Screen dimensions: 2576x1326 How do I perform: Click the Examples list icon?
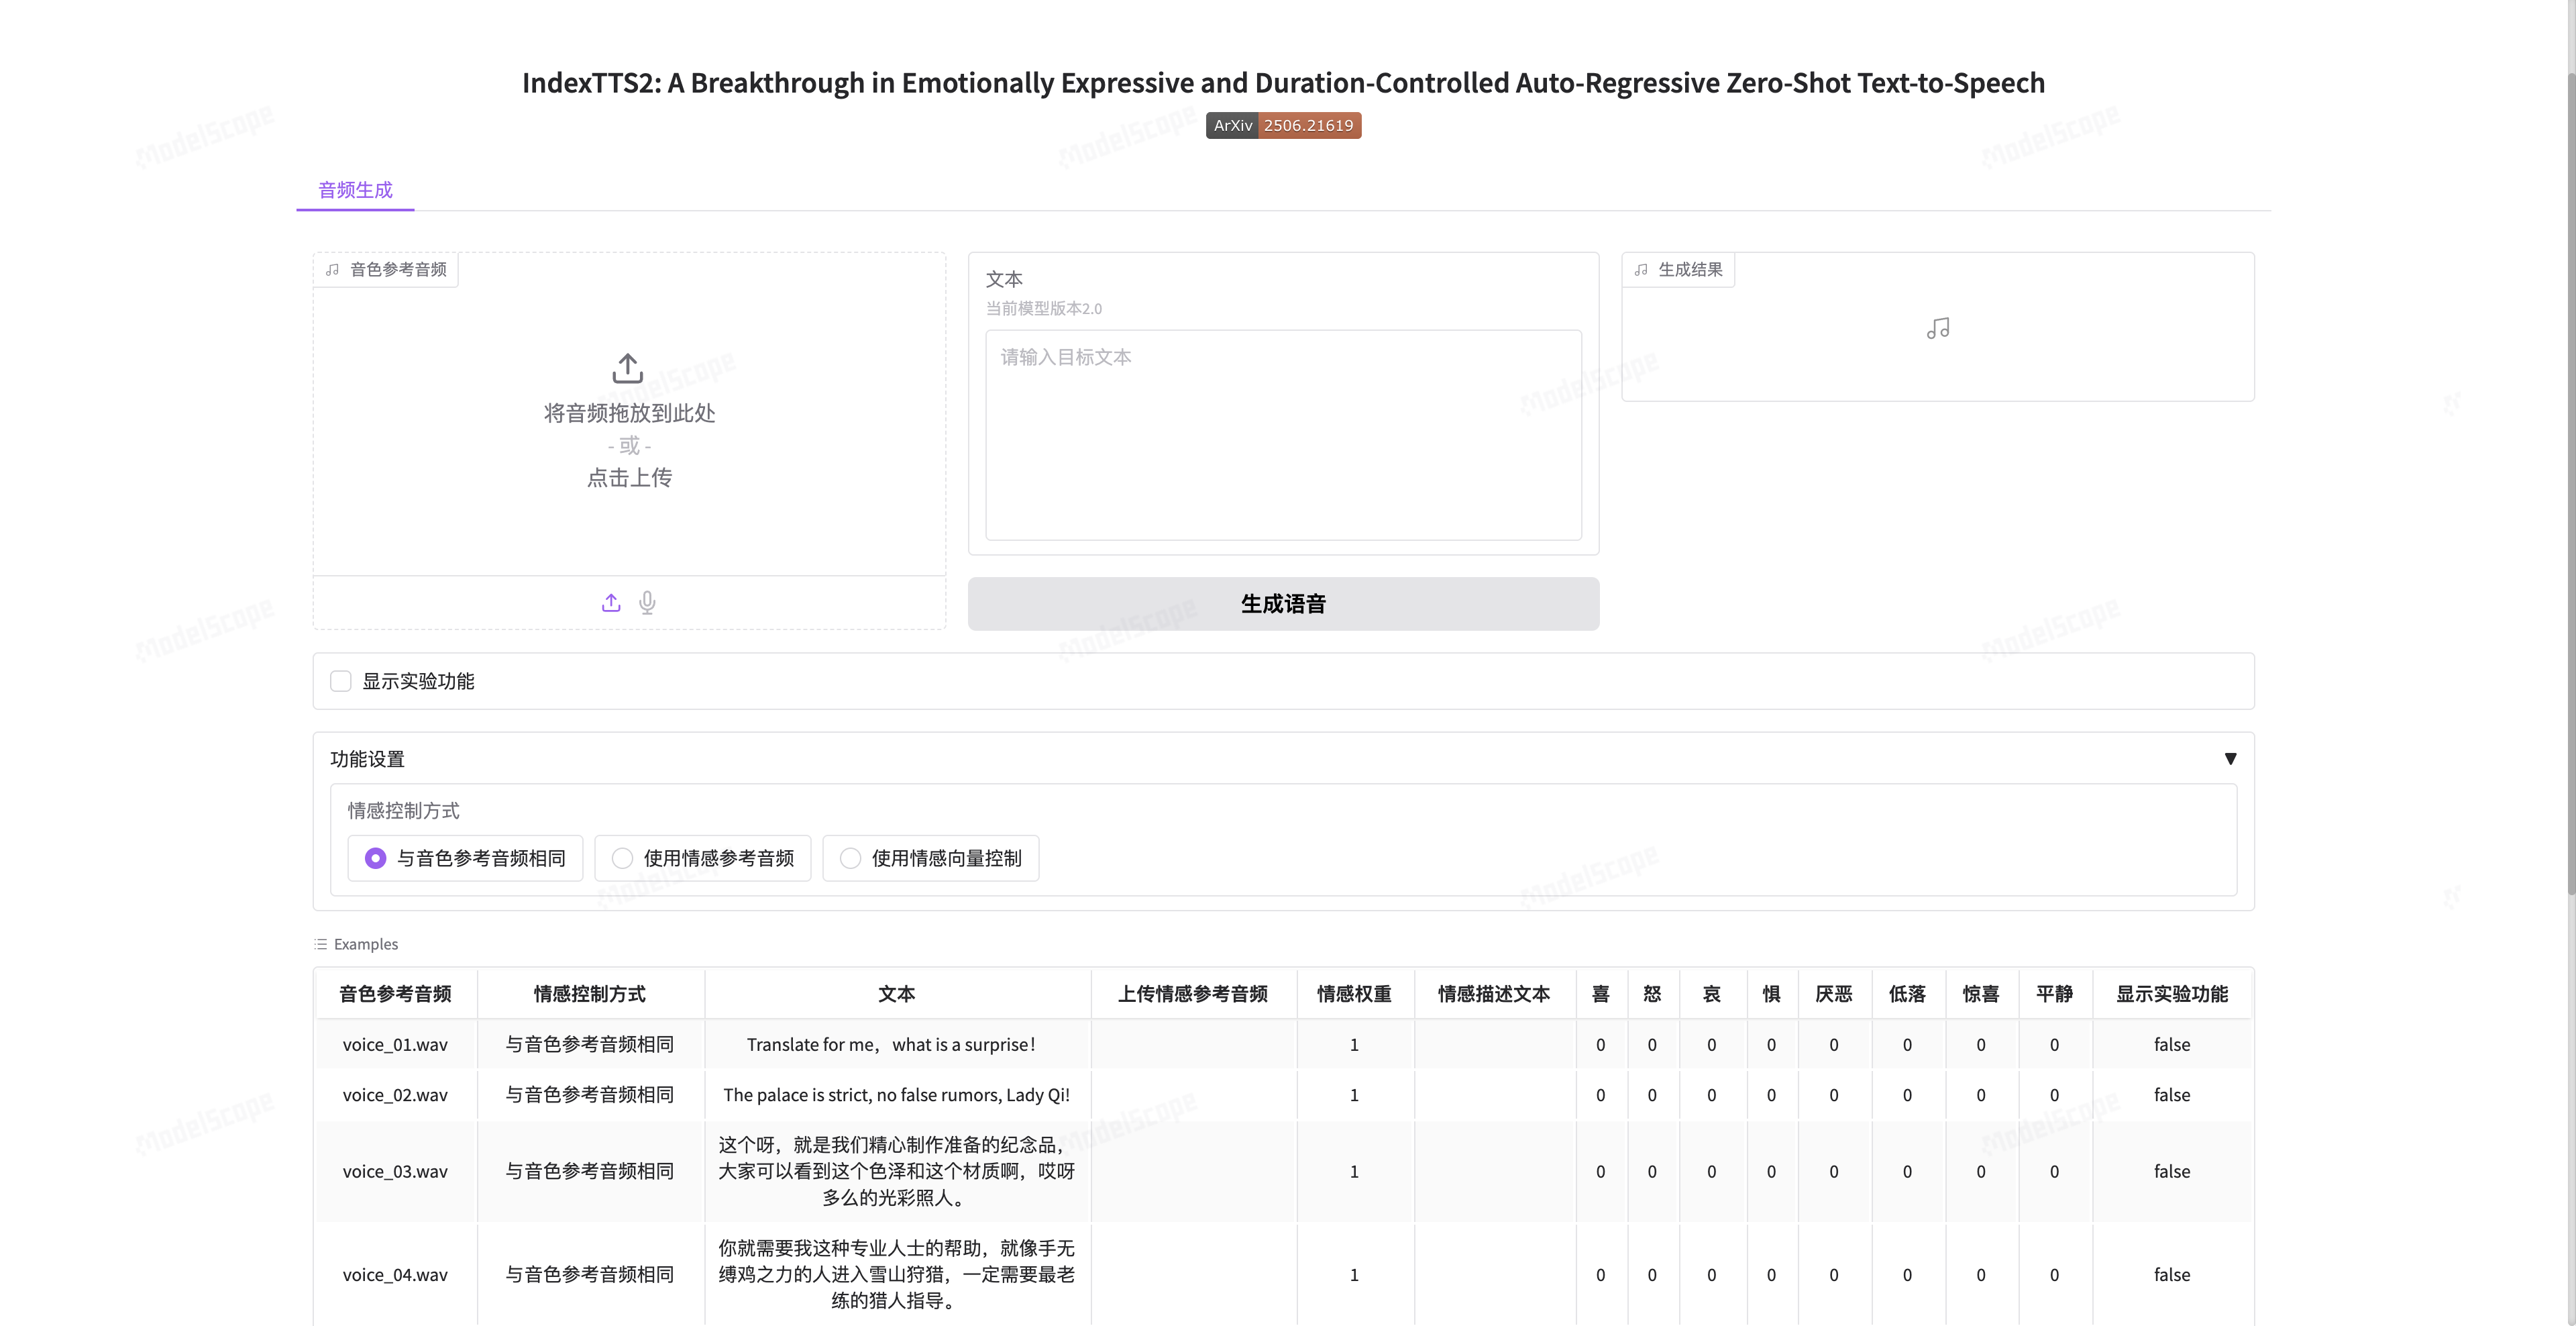click(x=321, y=944)
